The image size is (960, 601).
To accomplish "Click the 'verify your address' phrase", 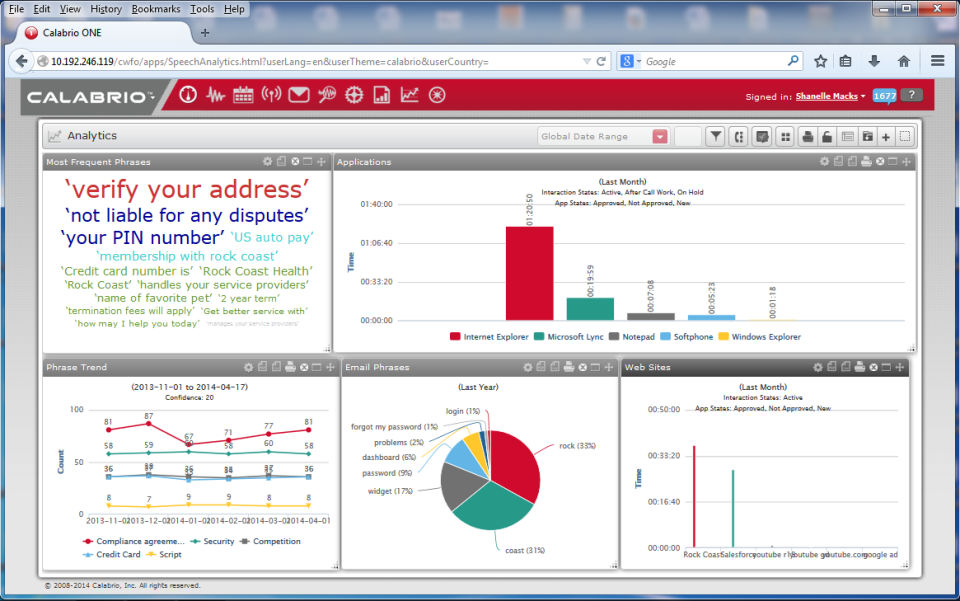I will pos(187,190).
